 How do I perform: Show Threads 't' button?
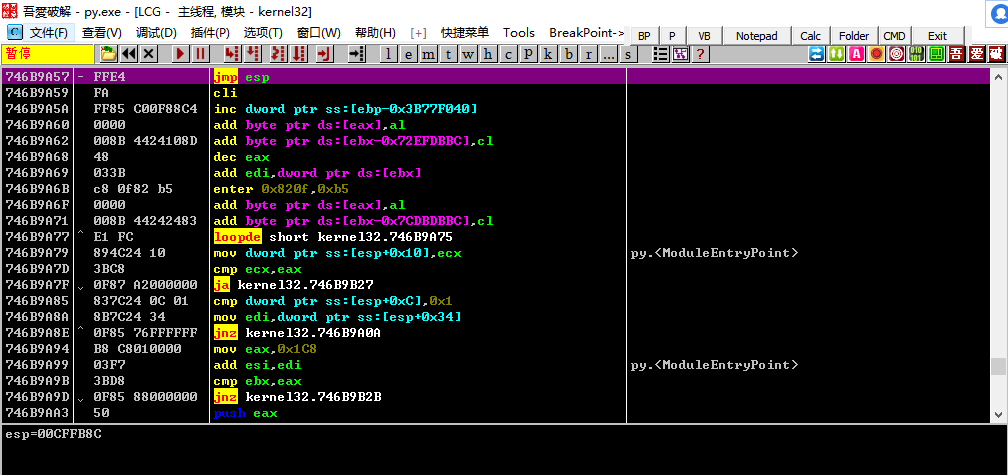pos(448,54)
